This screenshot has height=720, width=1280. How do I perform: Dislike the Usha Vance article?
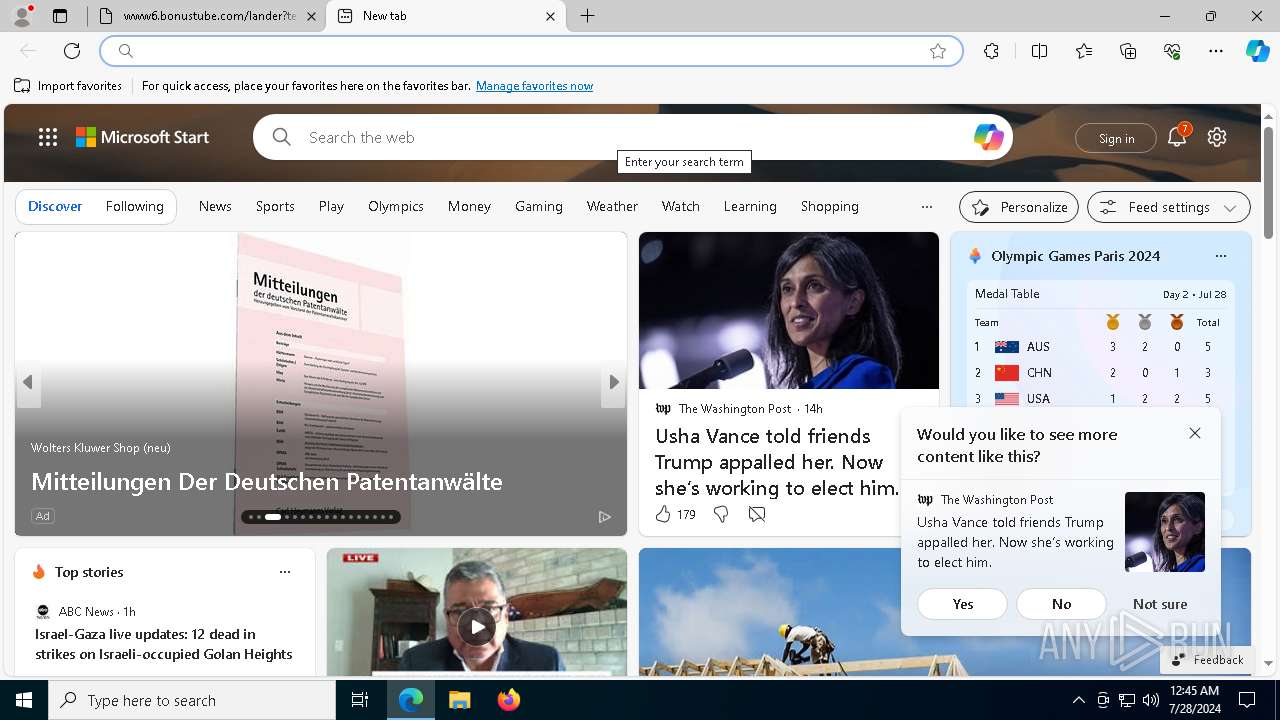721,514
